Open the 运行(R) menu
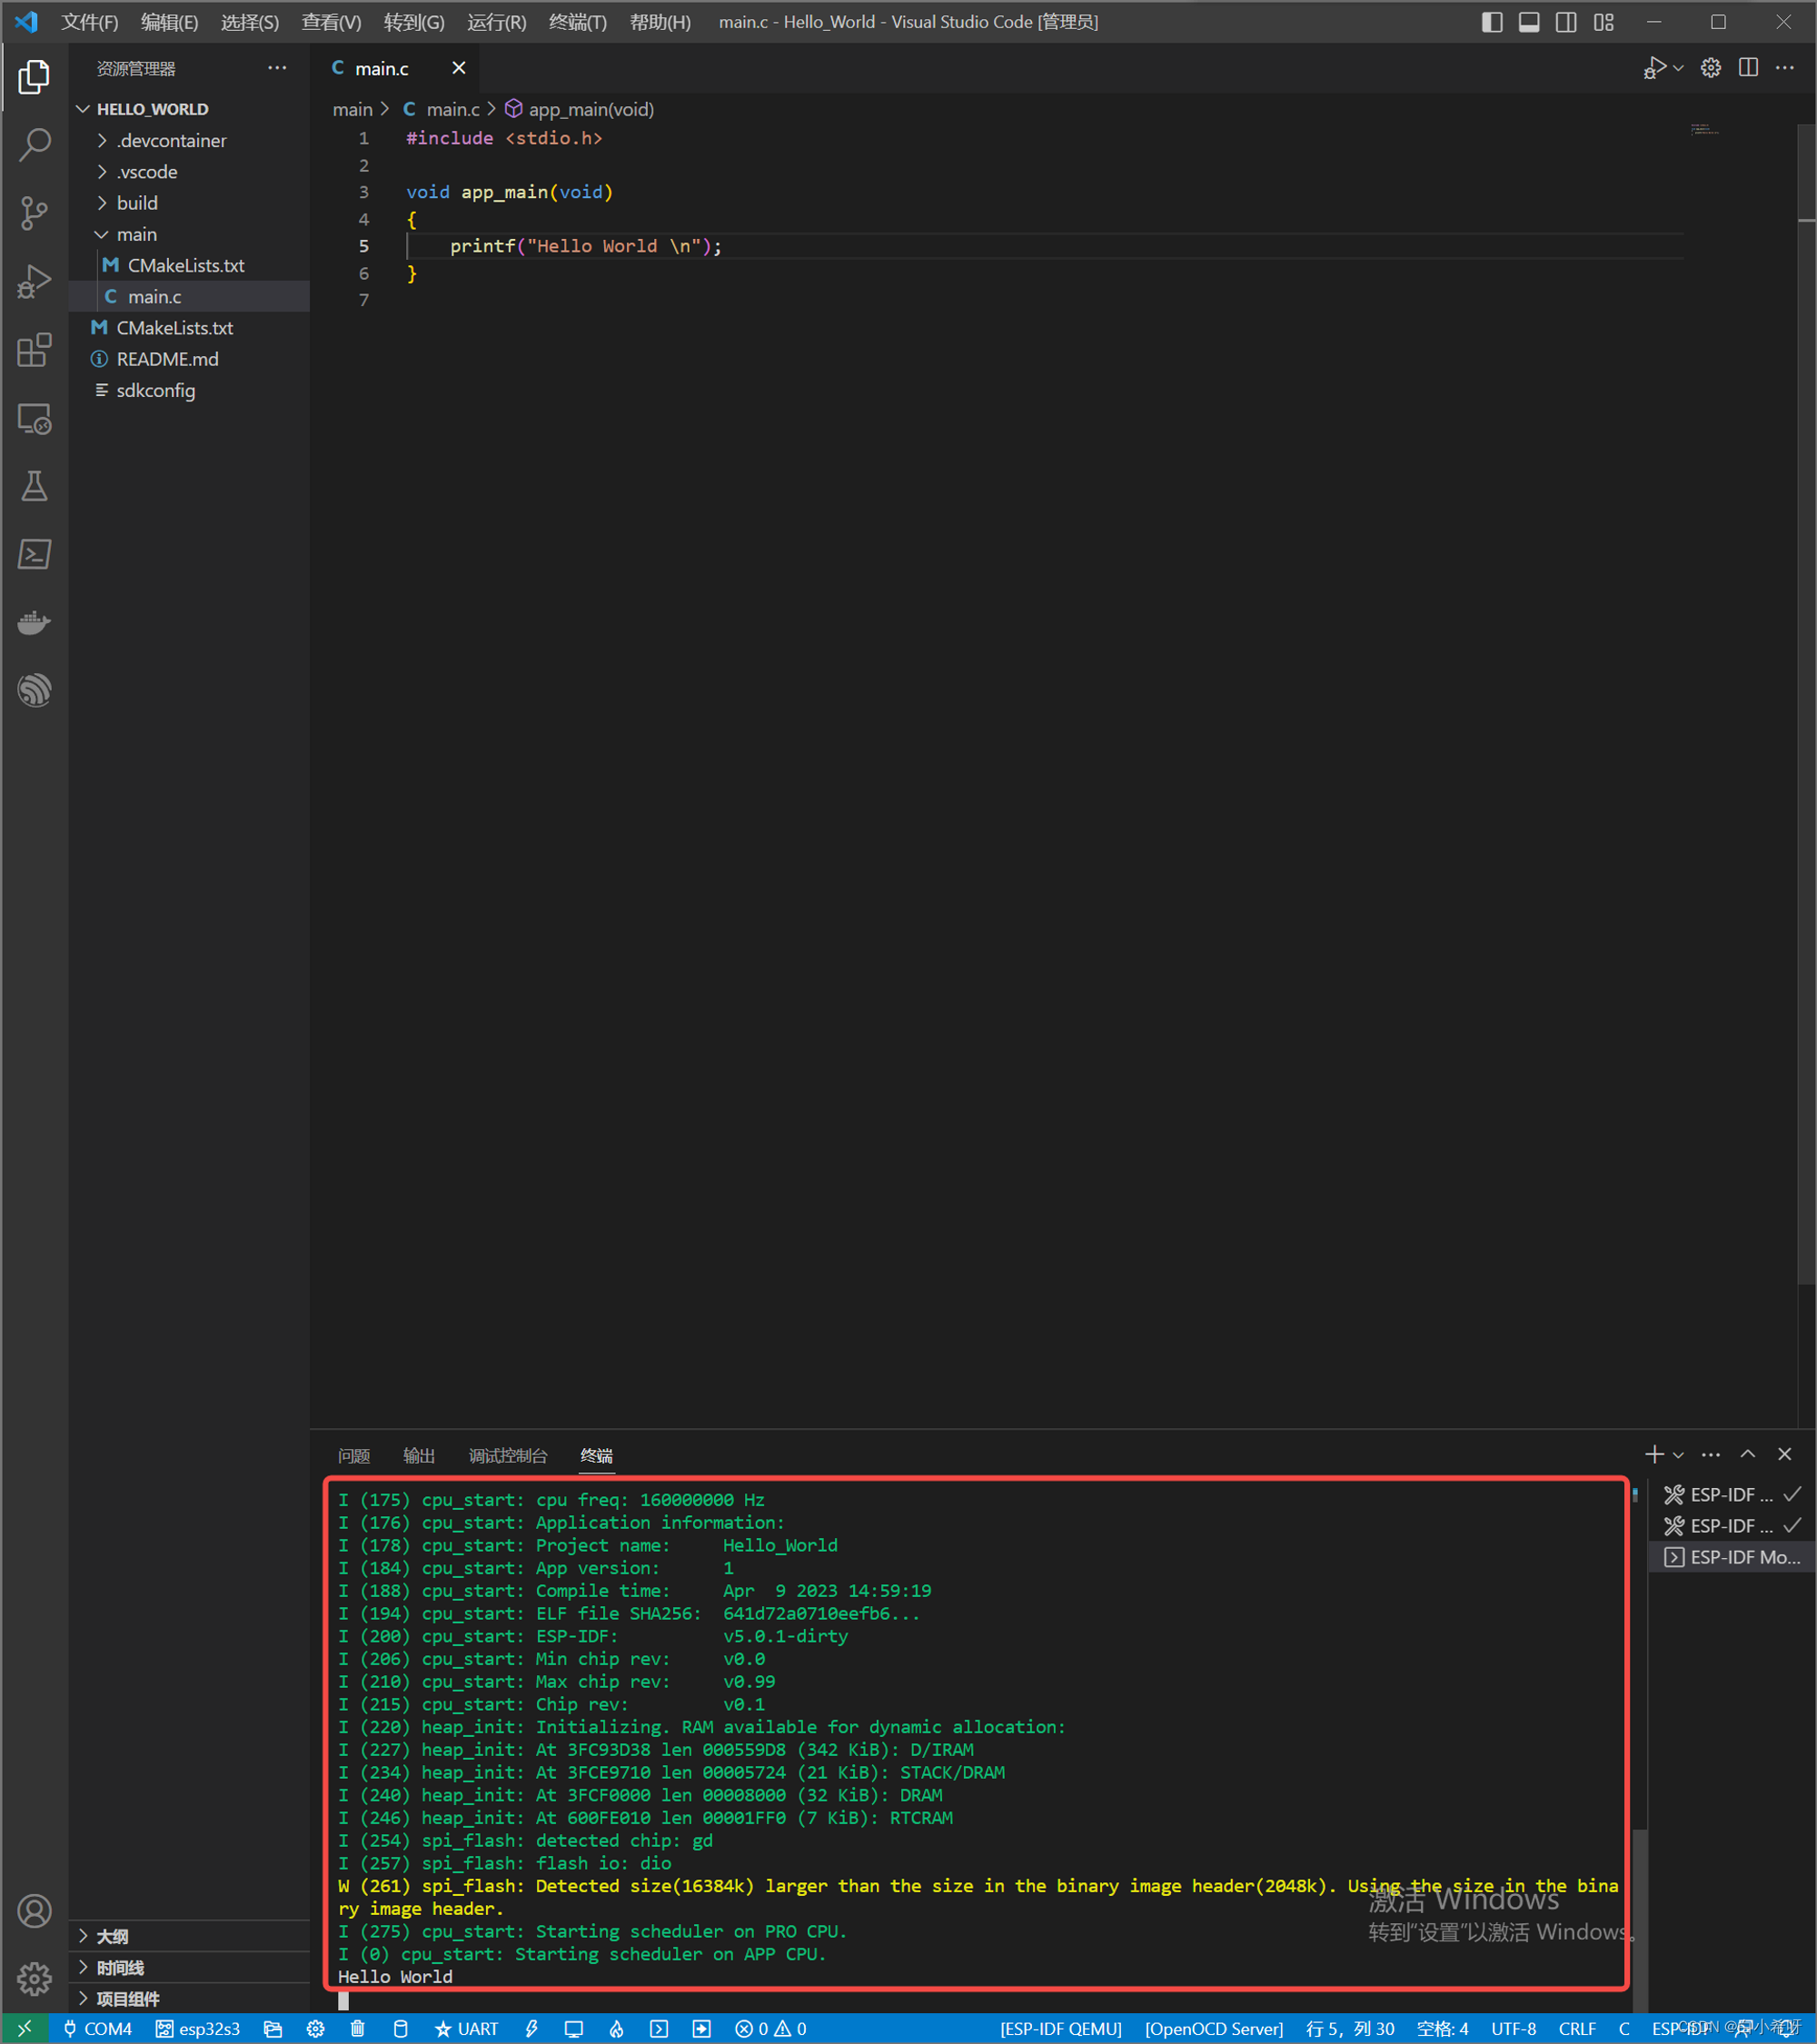This screenshot has height=2044, width=1817. [x=496, y=22]
